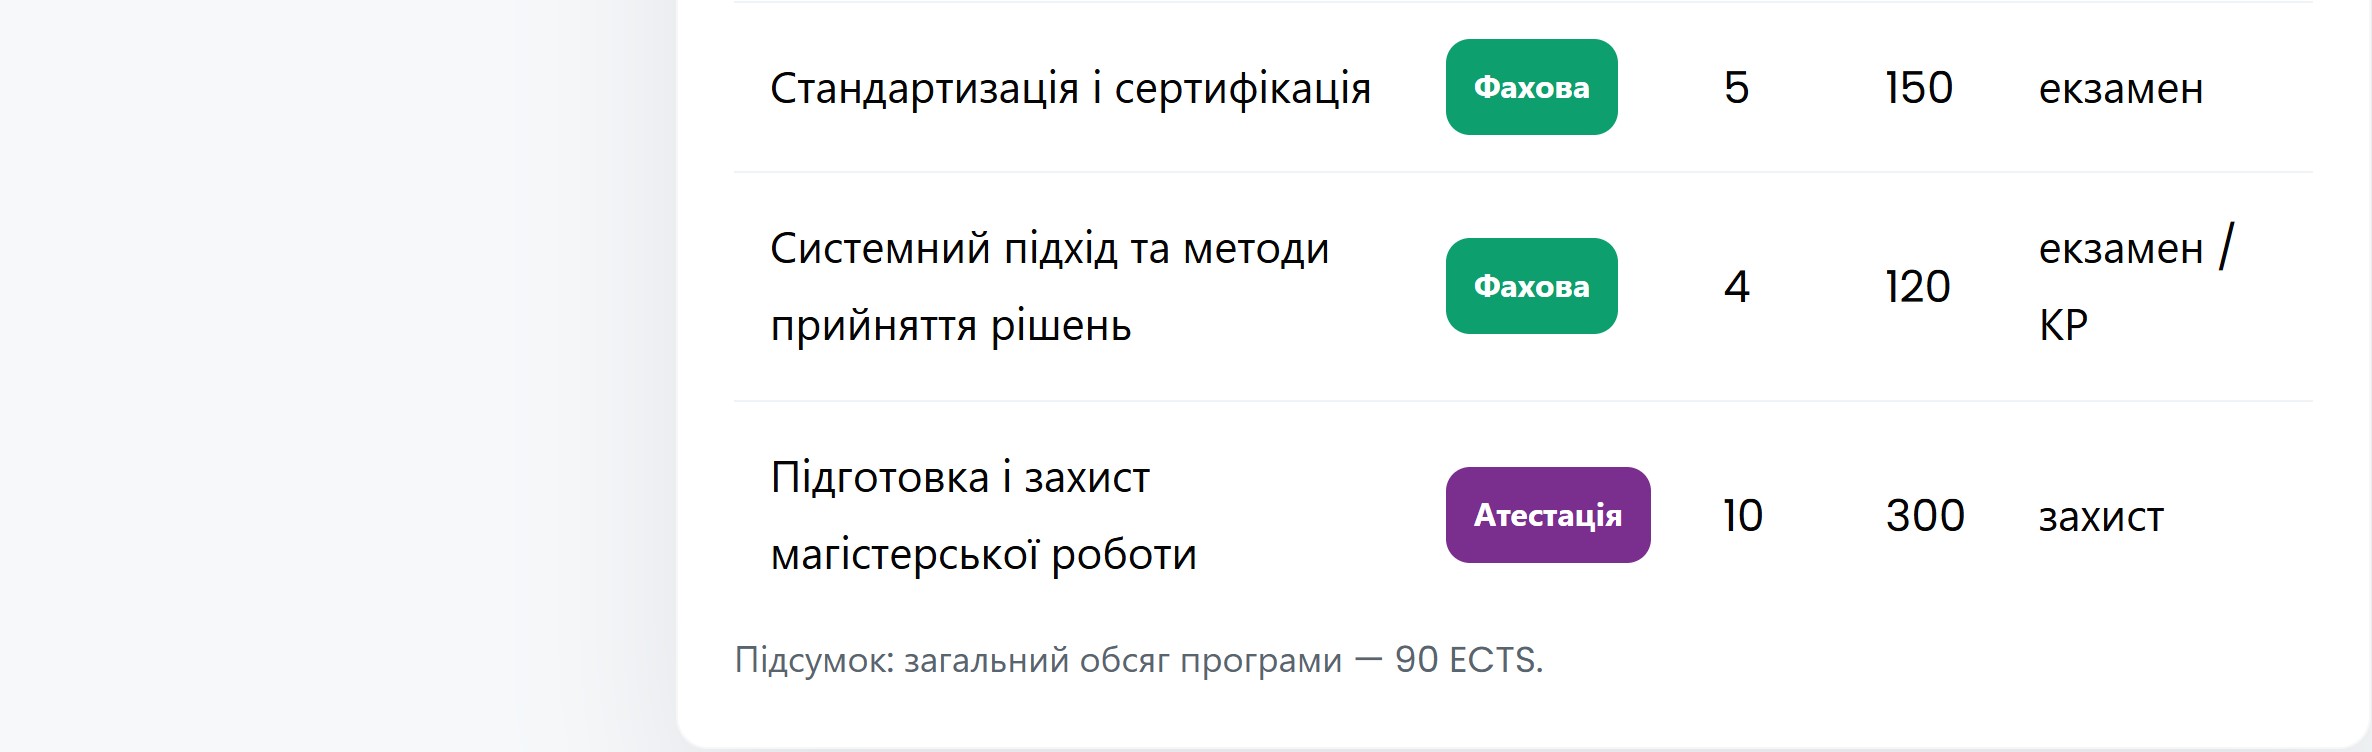Viewport: 2372px width, 752px height.
Task: Click Фахова badge in Системний підхід row
Action: point(1531,287)
